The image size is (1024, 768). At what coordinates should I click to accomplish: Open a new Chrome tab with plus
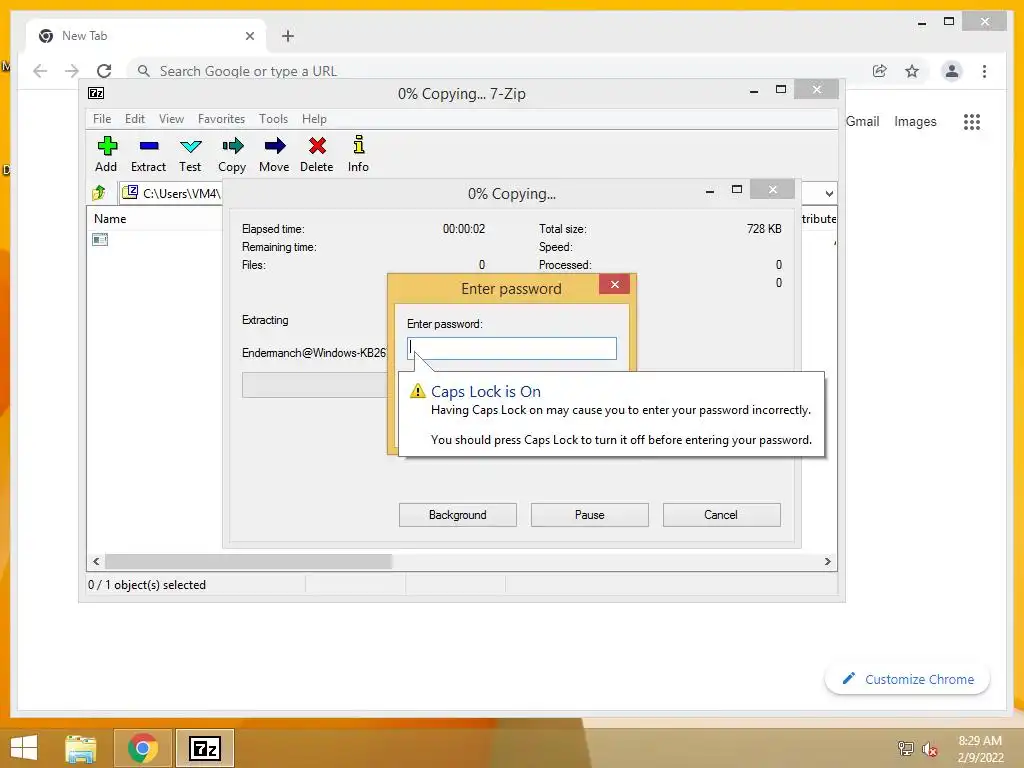288,36
